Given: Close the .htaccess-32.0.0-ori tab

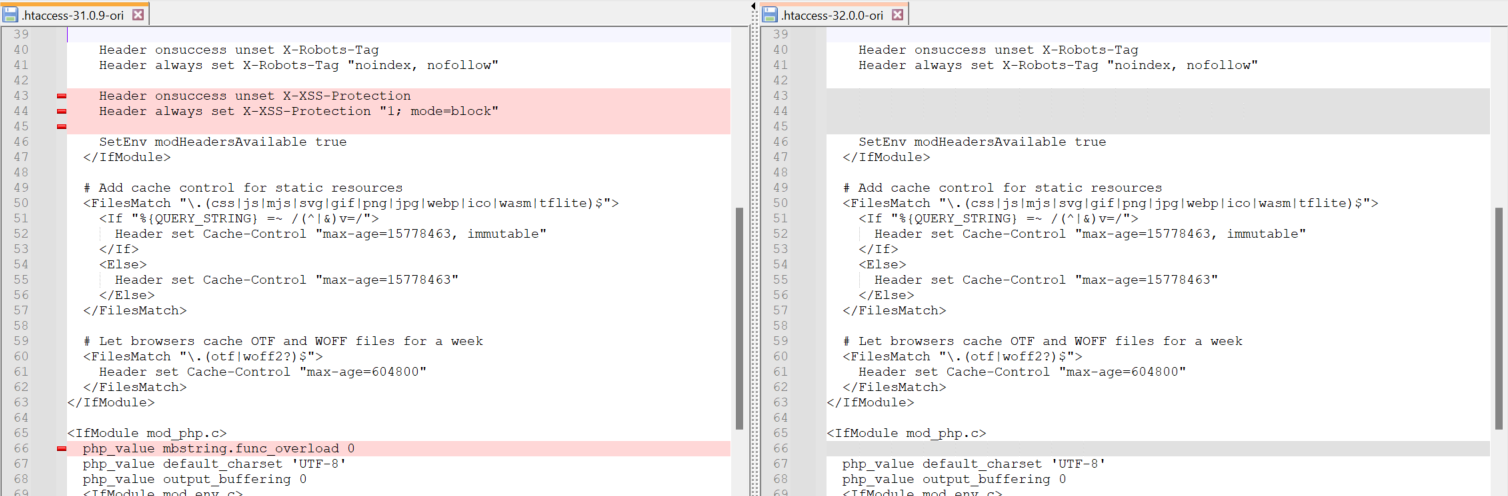Looking at the screenshot, I should click(x=897, y=15).
